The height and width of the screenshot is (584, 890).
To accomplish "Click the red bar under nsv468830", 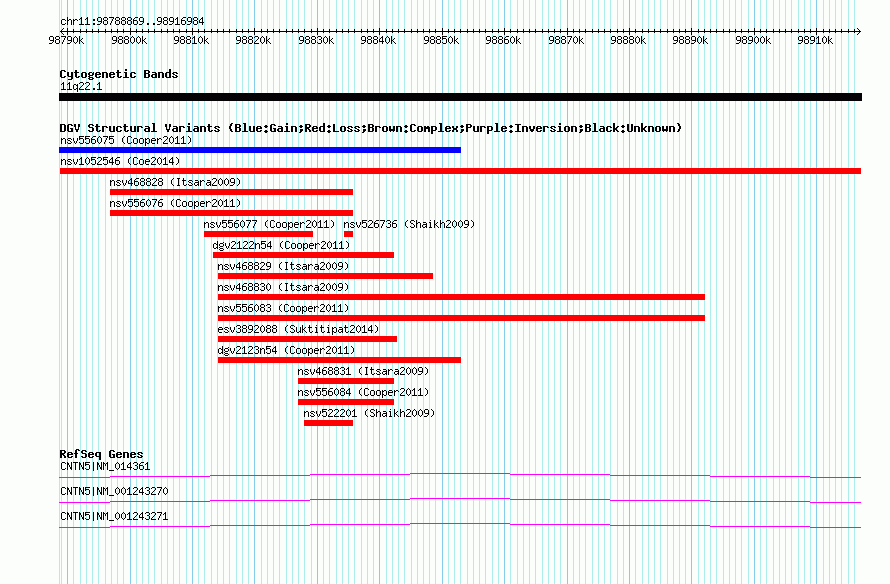I will [461, 297].
